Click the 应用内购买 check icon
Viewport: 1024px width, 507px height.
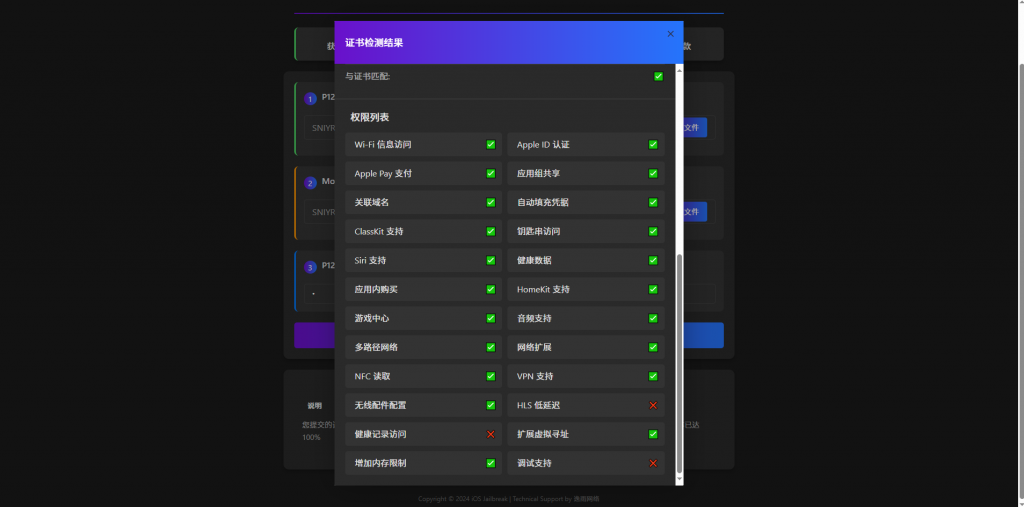(490, 289)
